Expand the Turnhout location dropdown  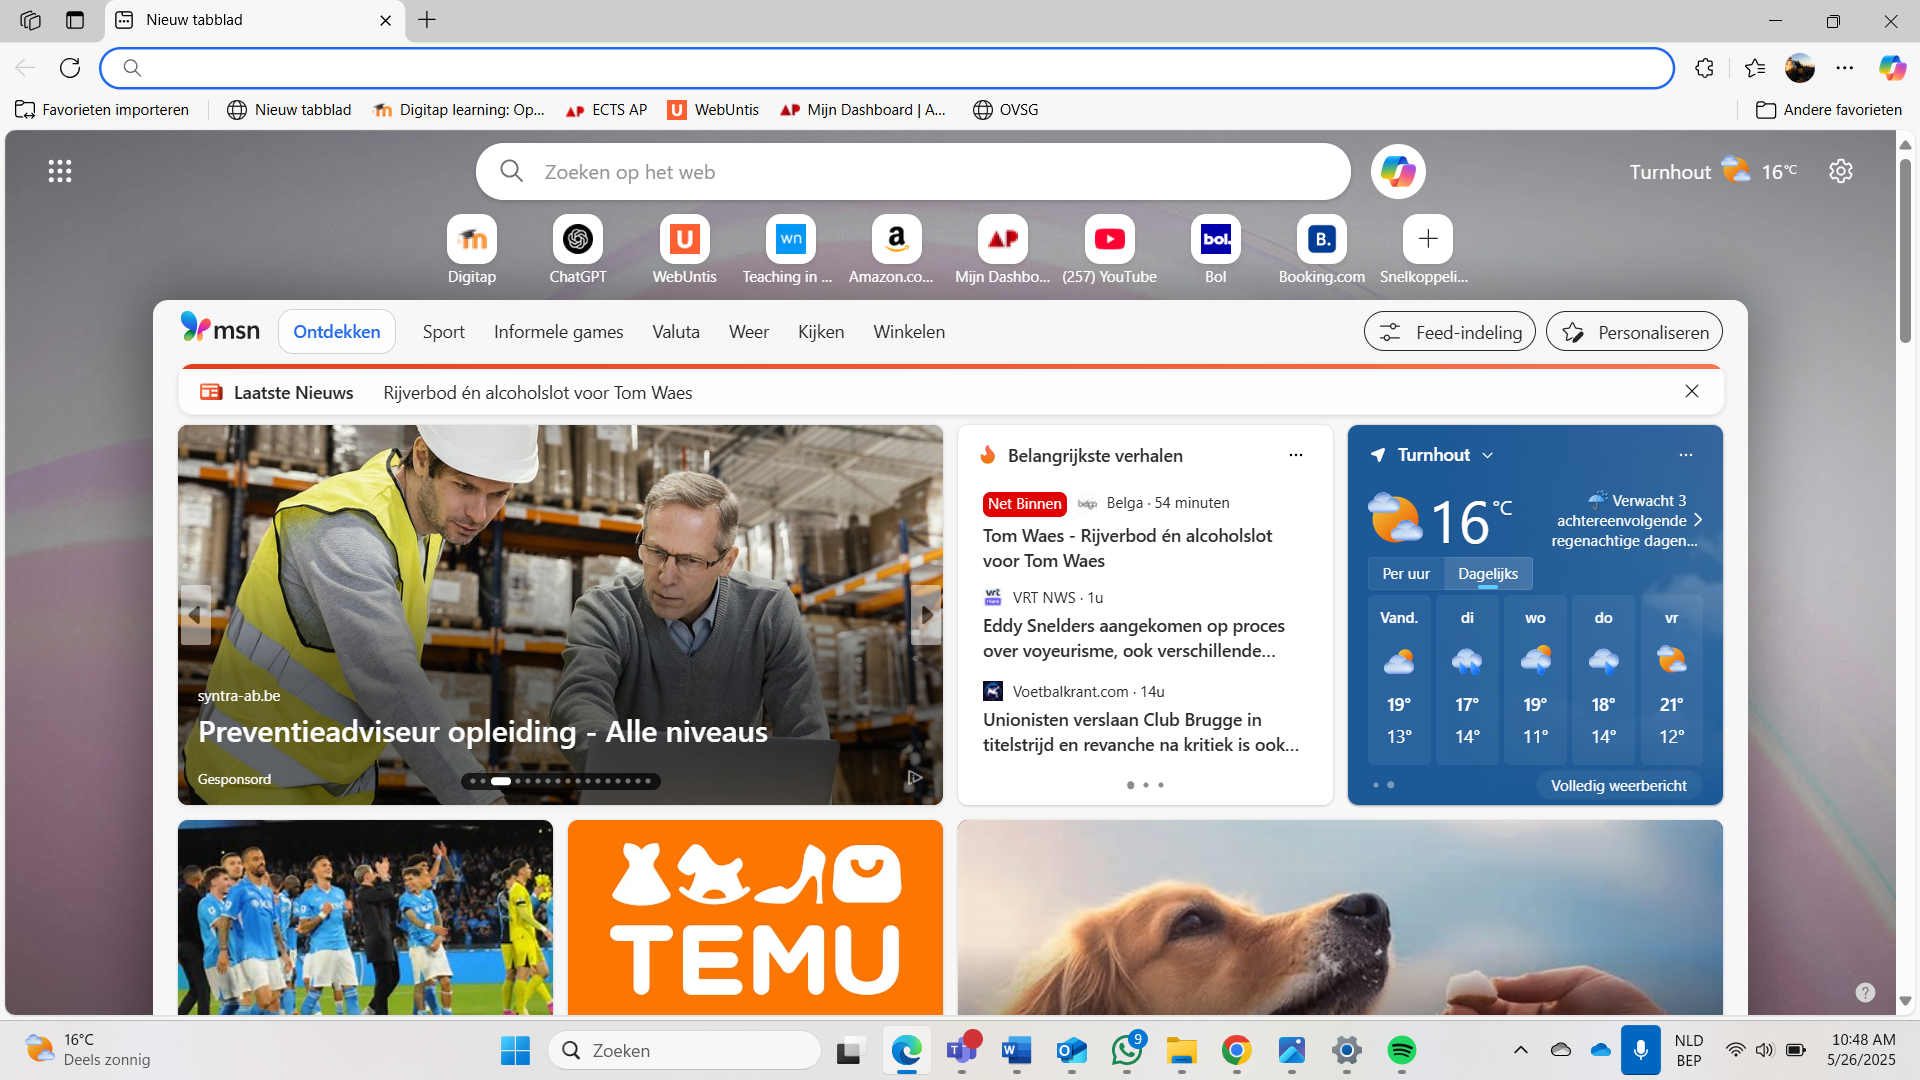(x=1488, y=455)
